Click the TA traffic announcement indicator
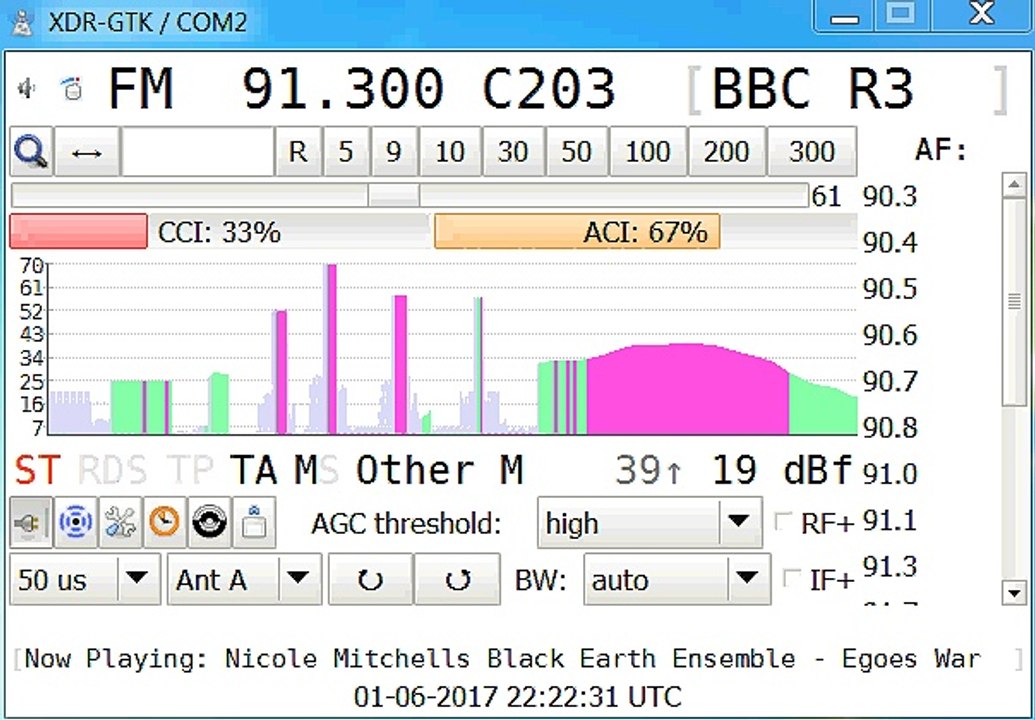 254,471
